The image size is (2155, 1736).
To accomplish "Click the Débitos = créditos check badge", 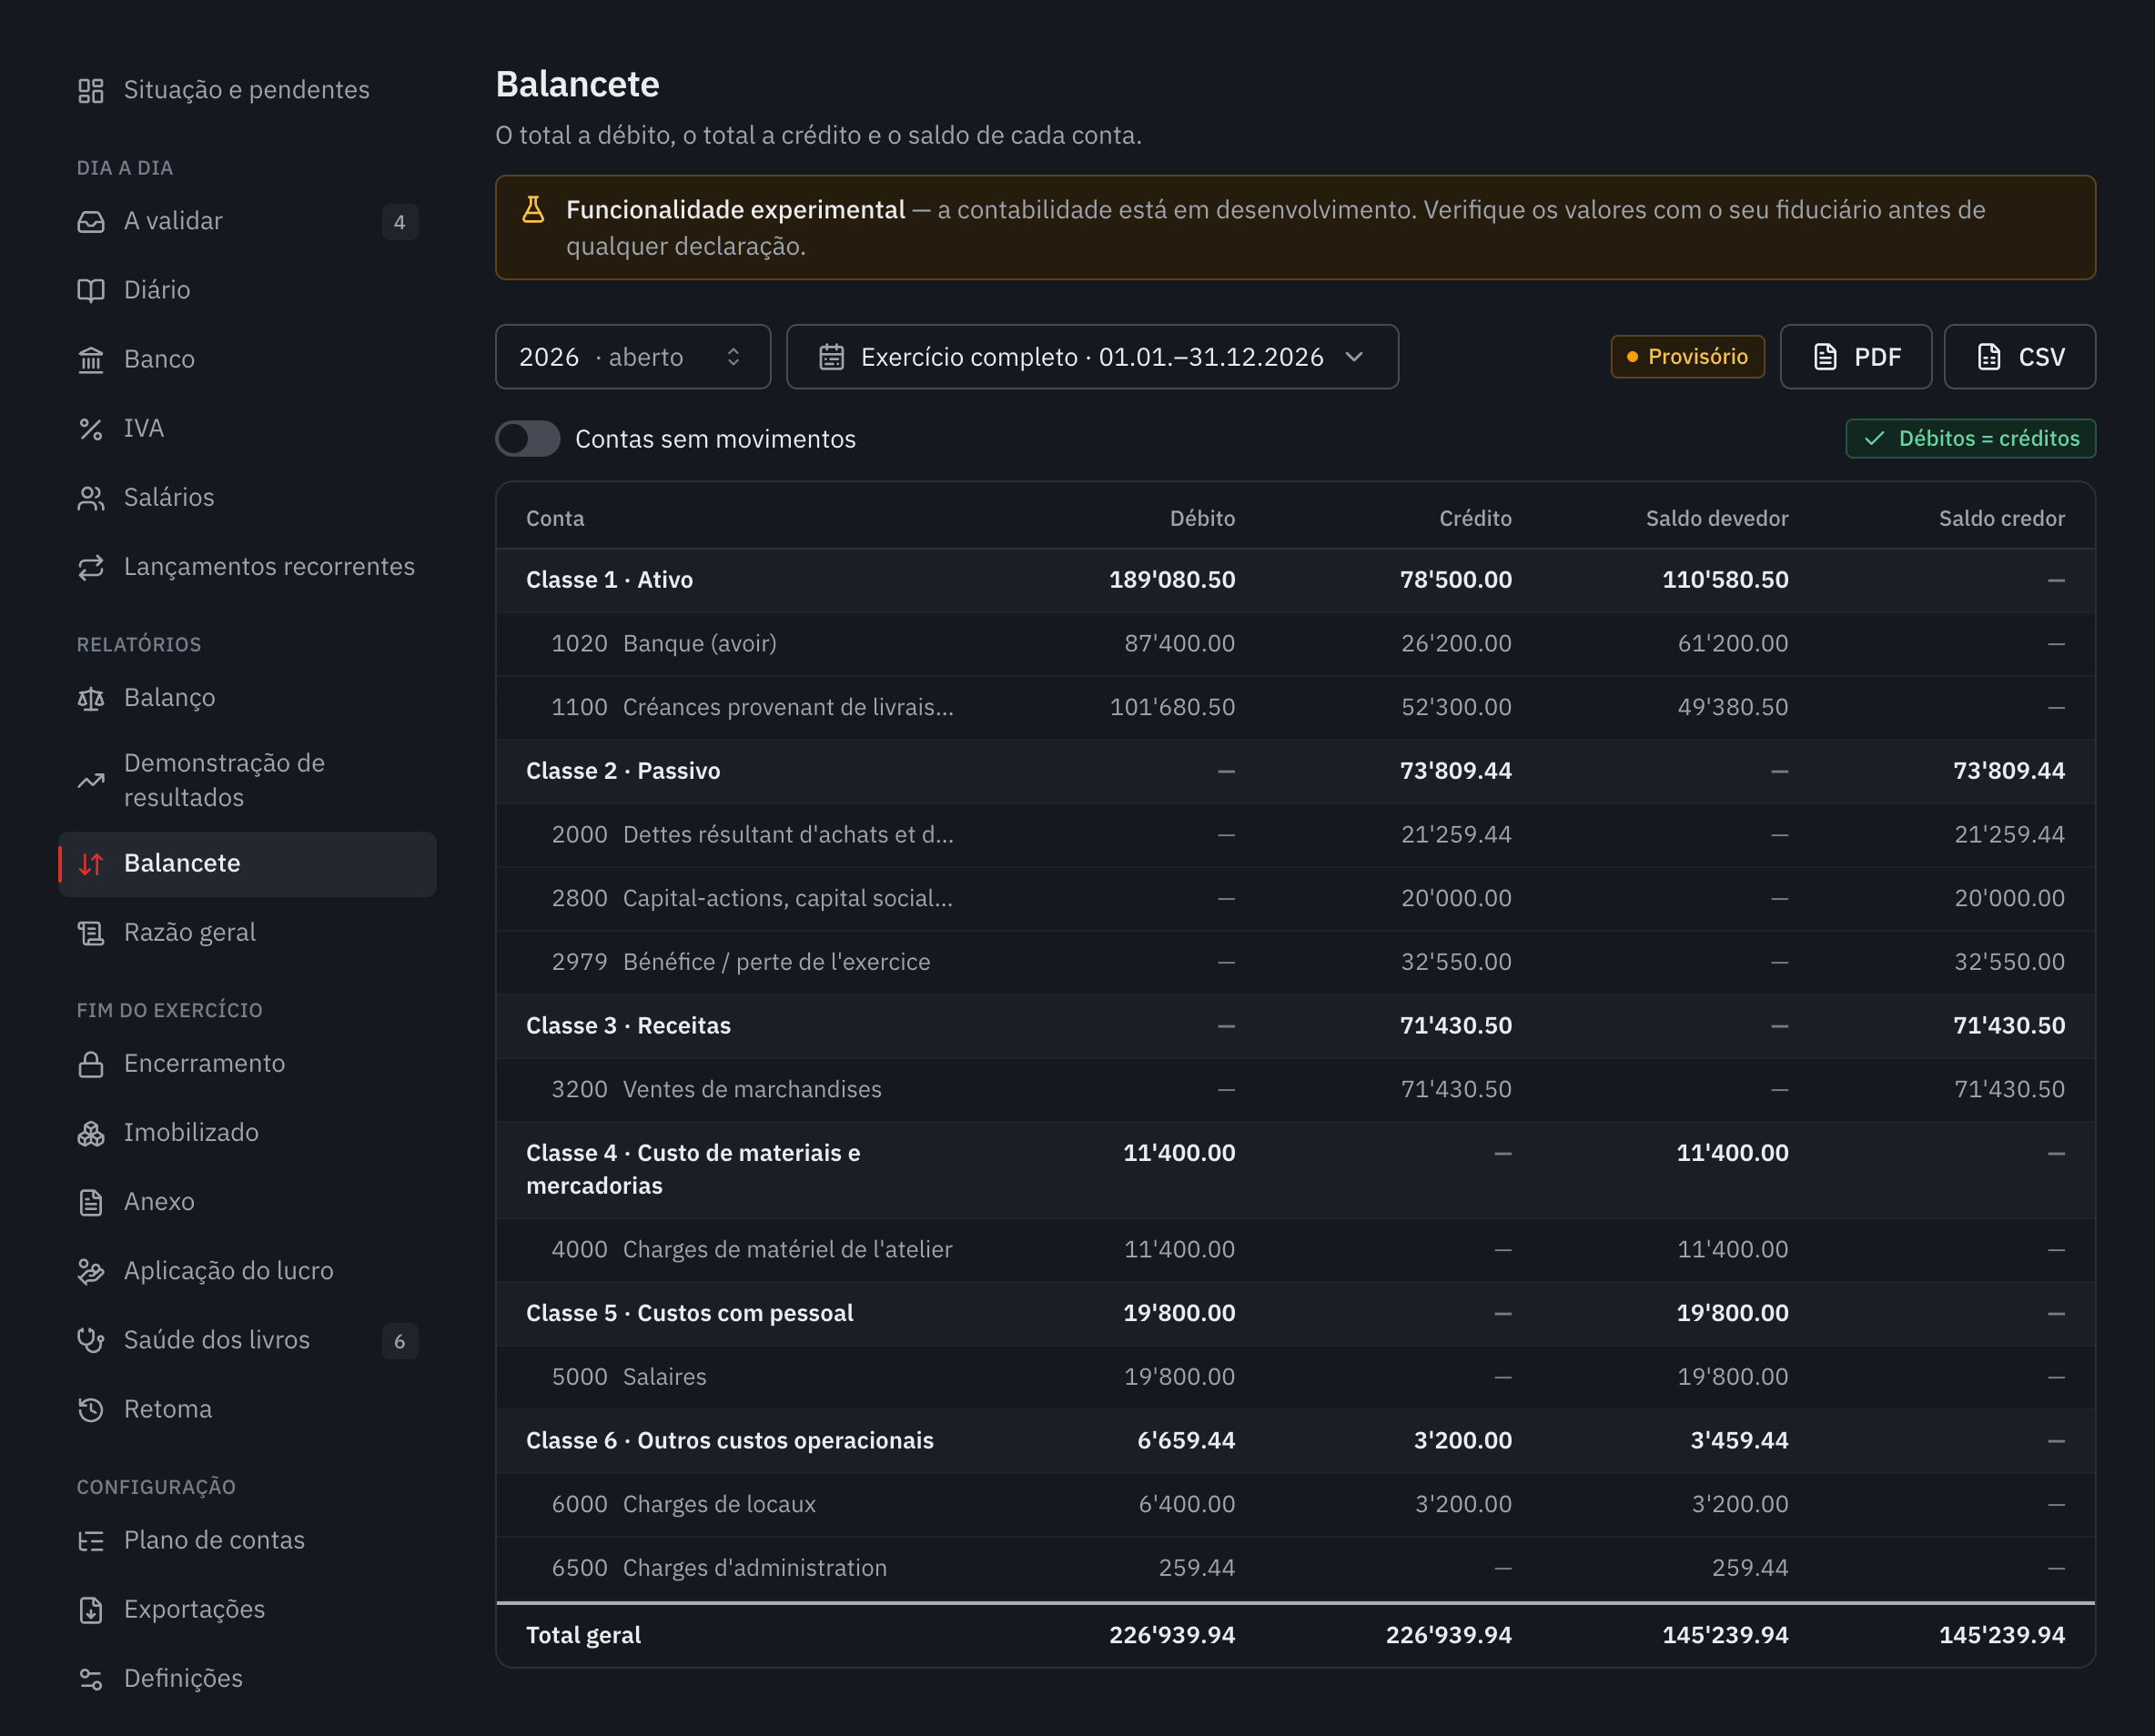I will pos(1971,439).
